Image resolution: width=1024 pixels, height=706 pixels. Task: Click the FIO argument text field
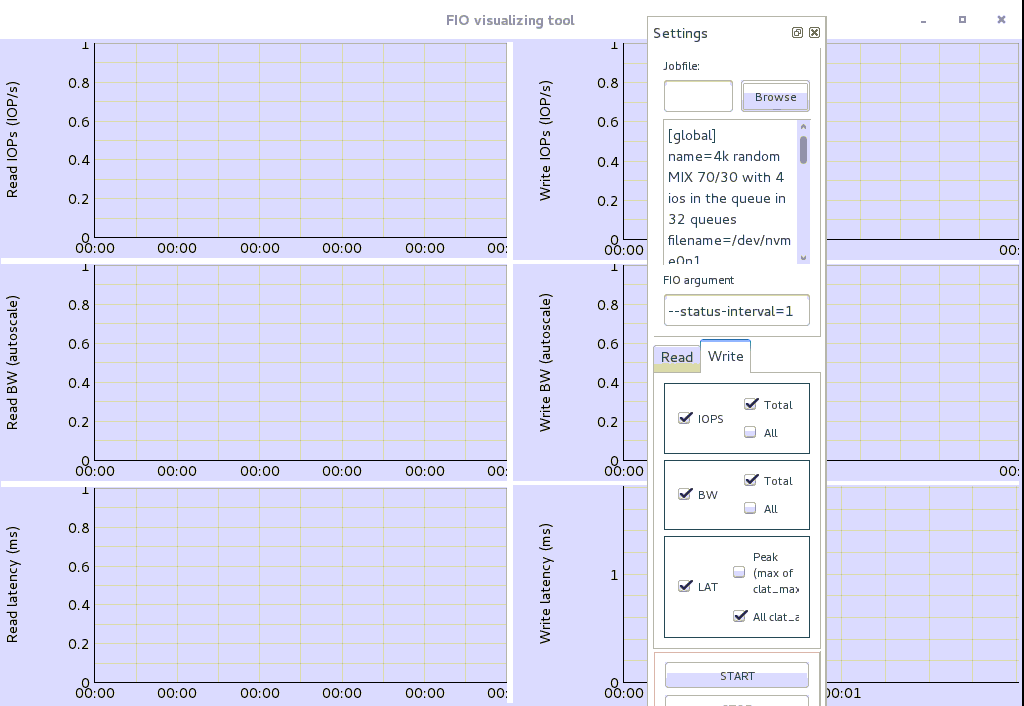click(737, 310)
